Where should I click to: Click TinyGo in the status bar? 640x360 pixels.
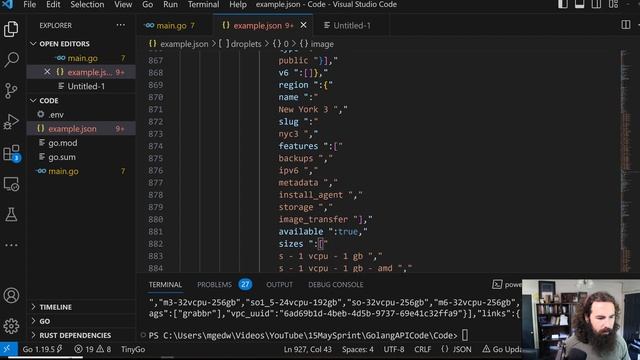[133, 349]
